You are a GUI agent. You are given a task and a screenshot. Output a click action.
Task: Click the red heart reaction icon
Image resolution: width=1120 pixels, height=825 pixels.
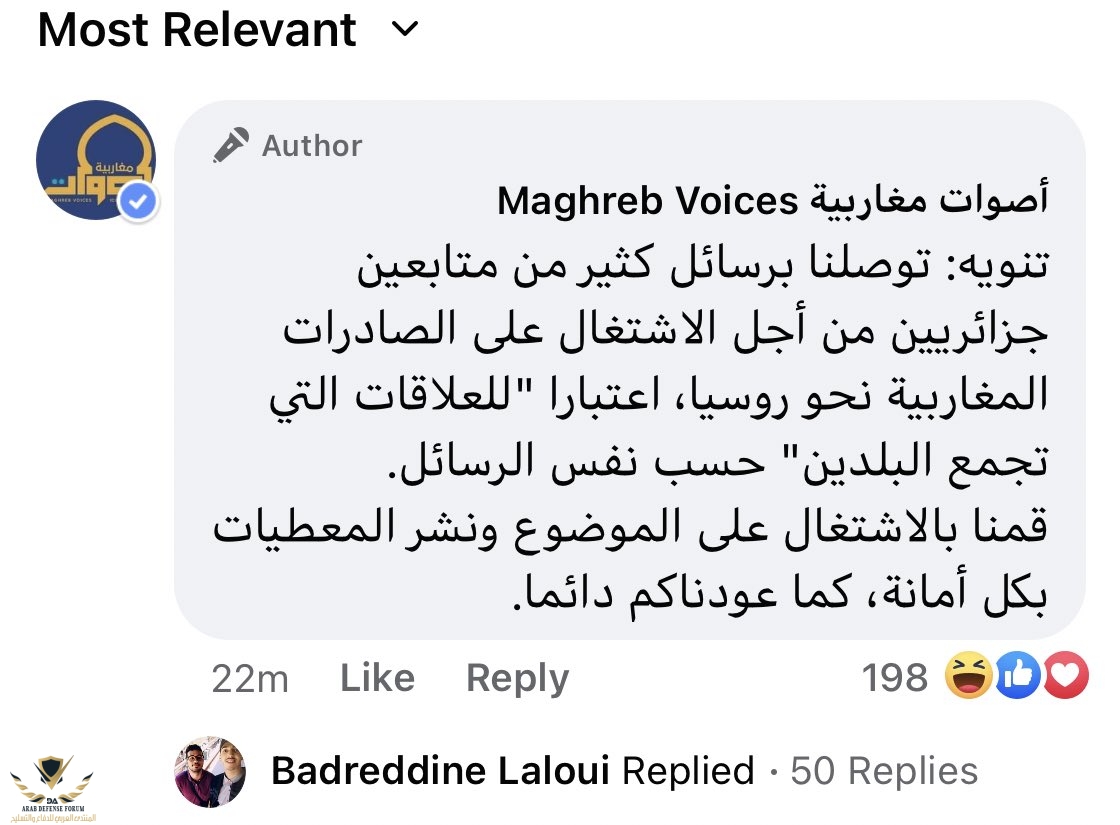[1064, 679]
